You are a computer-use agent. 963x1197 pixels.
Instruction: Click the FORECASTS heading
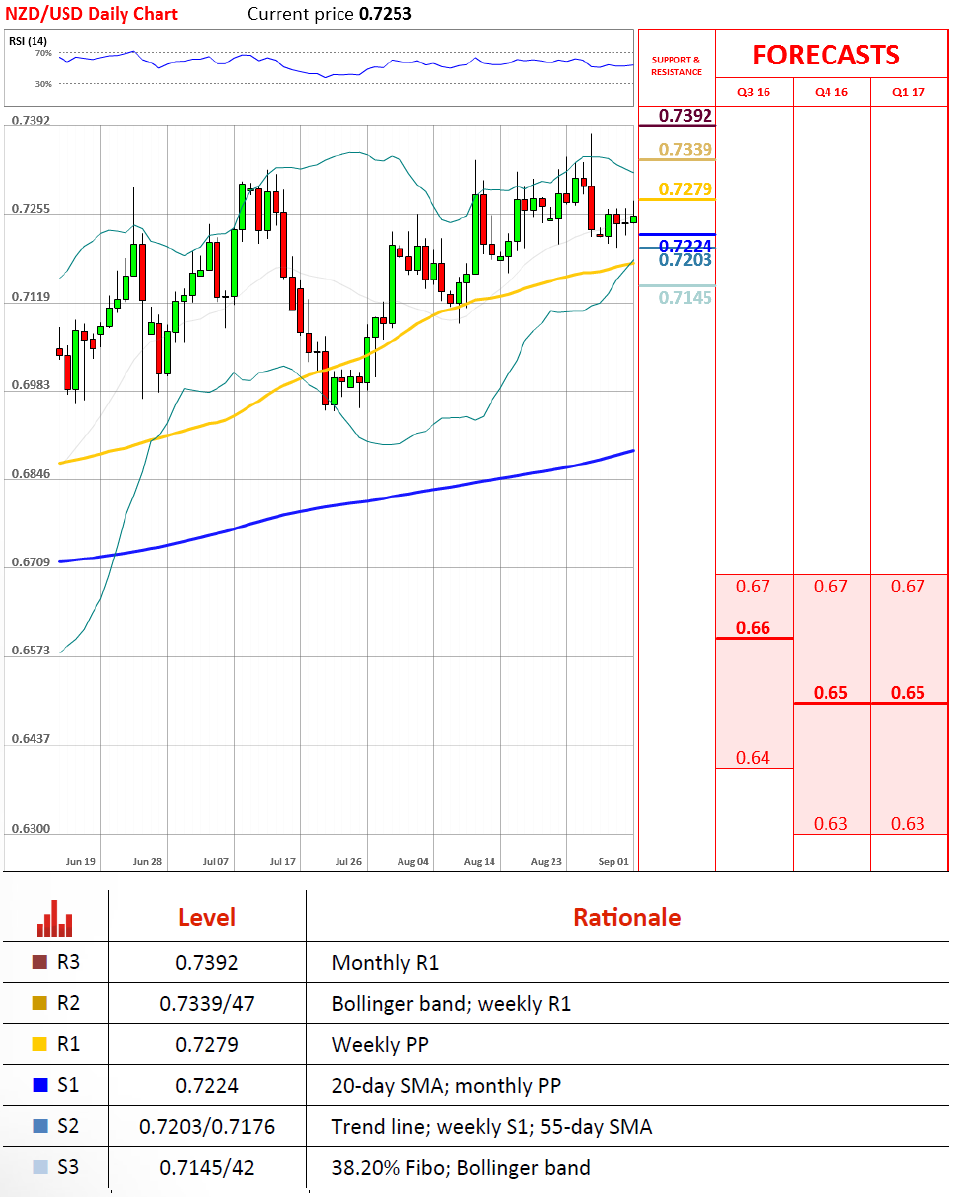click(825, 54)
